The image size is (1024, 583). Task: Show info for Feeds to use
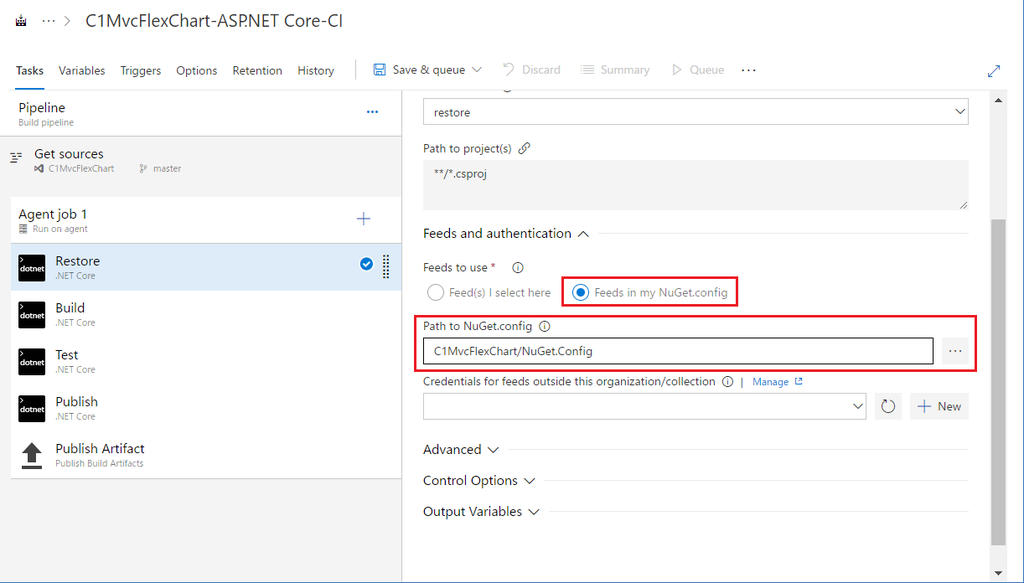[518, 268]
